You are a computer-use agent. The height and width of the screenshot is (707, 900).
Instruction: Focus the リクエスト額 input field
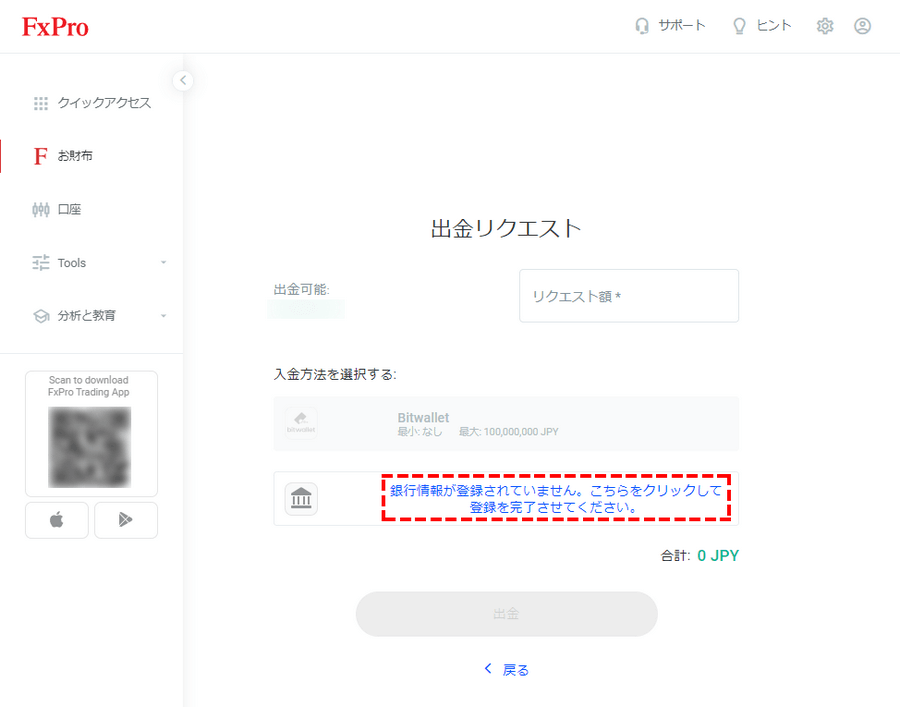pyautogui.click(x=629, y=296)
